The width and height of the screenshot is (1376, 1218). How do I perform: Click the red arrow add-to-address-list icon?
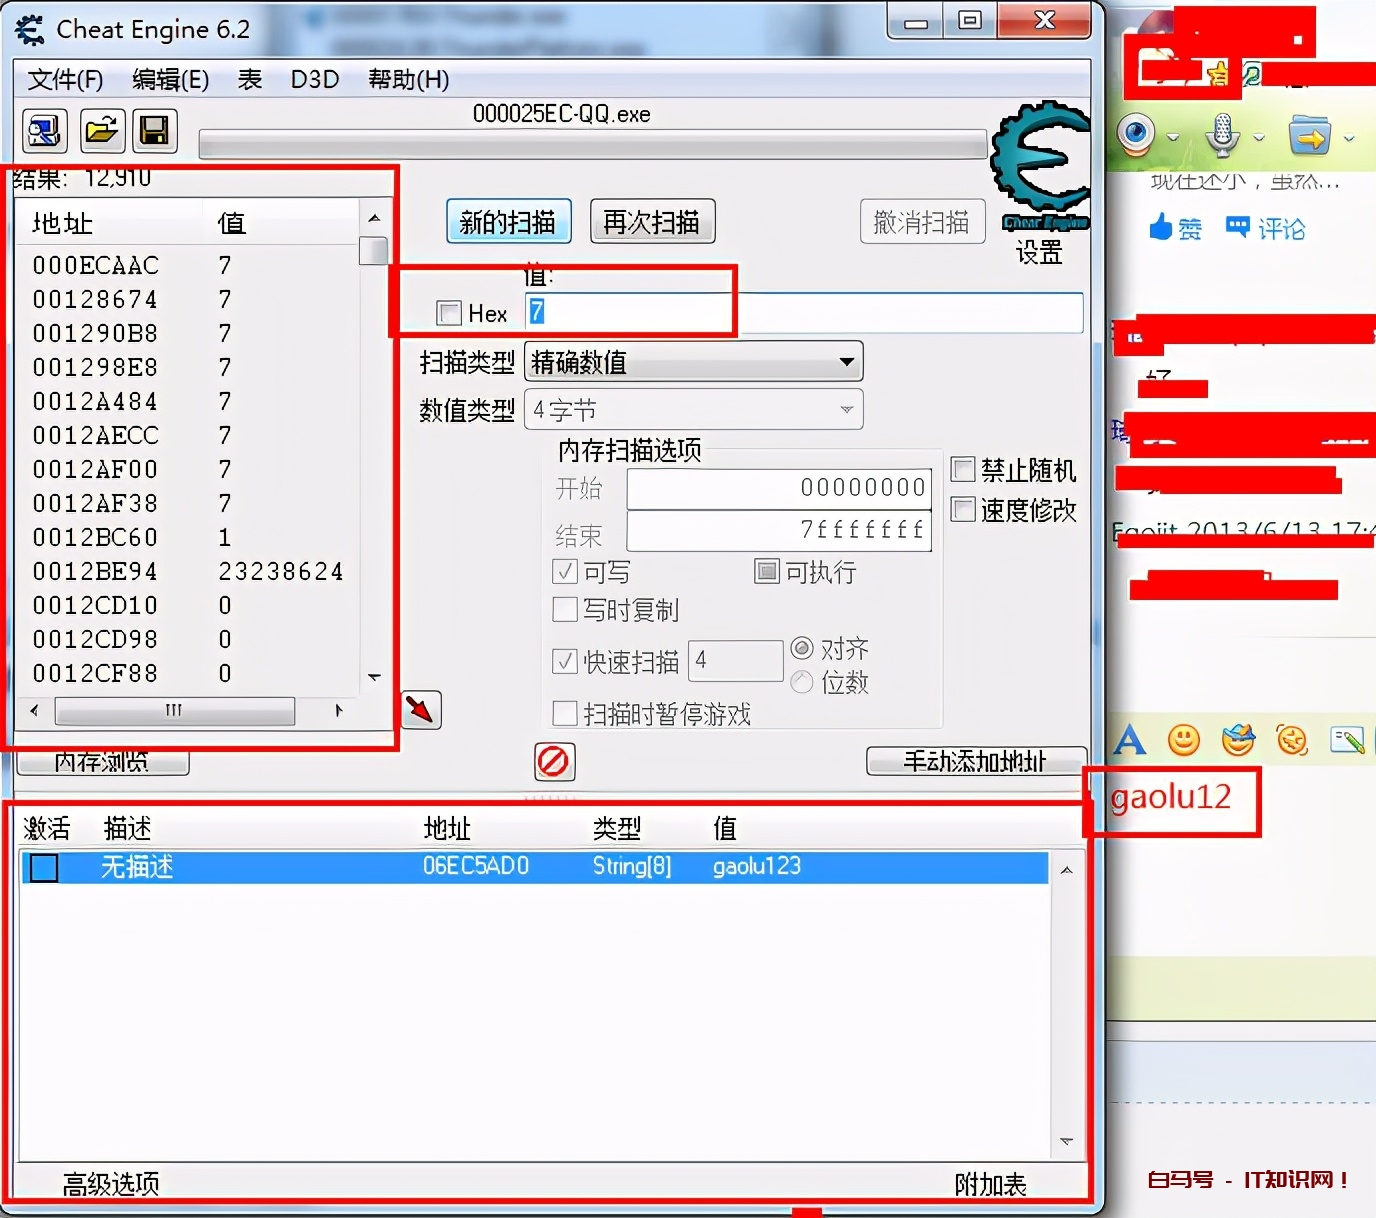tap(421, 710)
